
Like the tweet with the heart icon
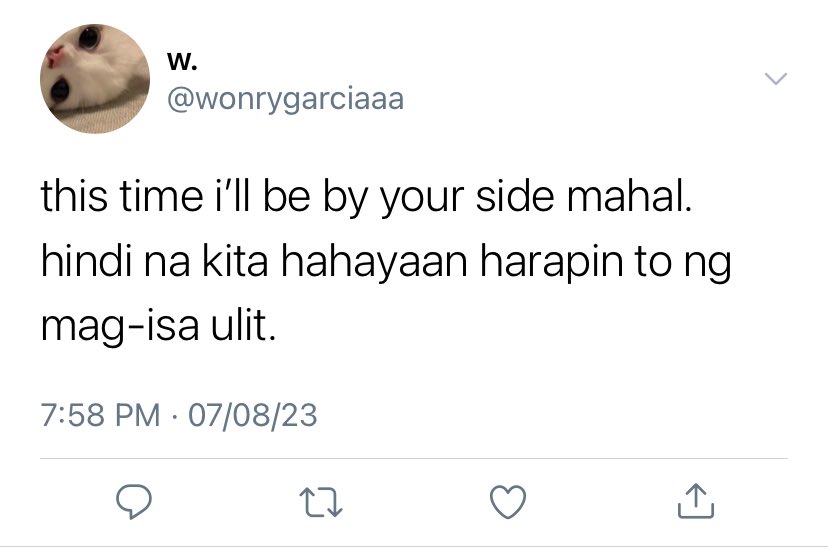click(x=508, y=502)
